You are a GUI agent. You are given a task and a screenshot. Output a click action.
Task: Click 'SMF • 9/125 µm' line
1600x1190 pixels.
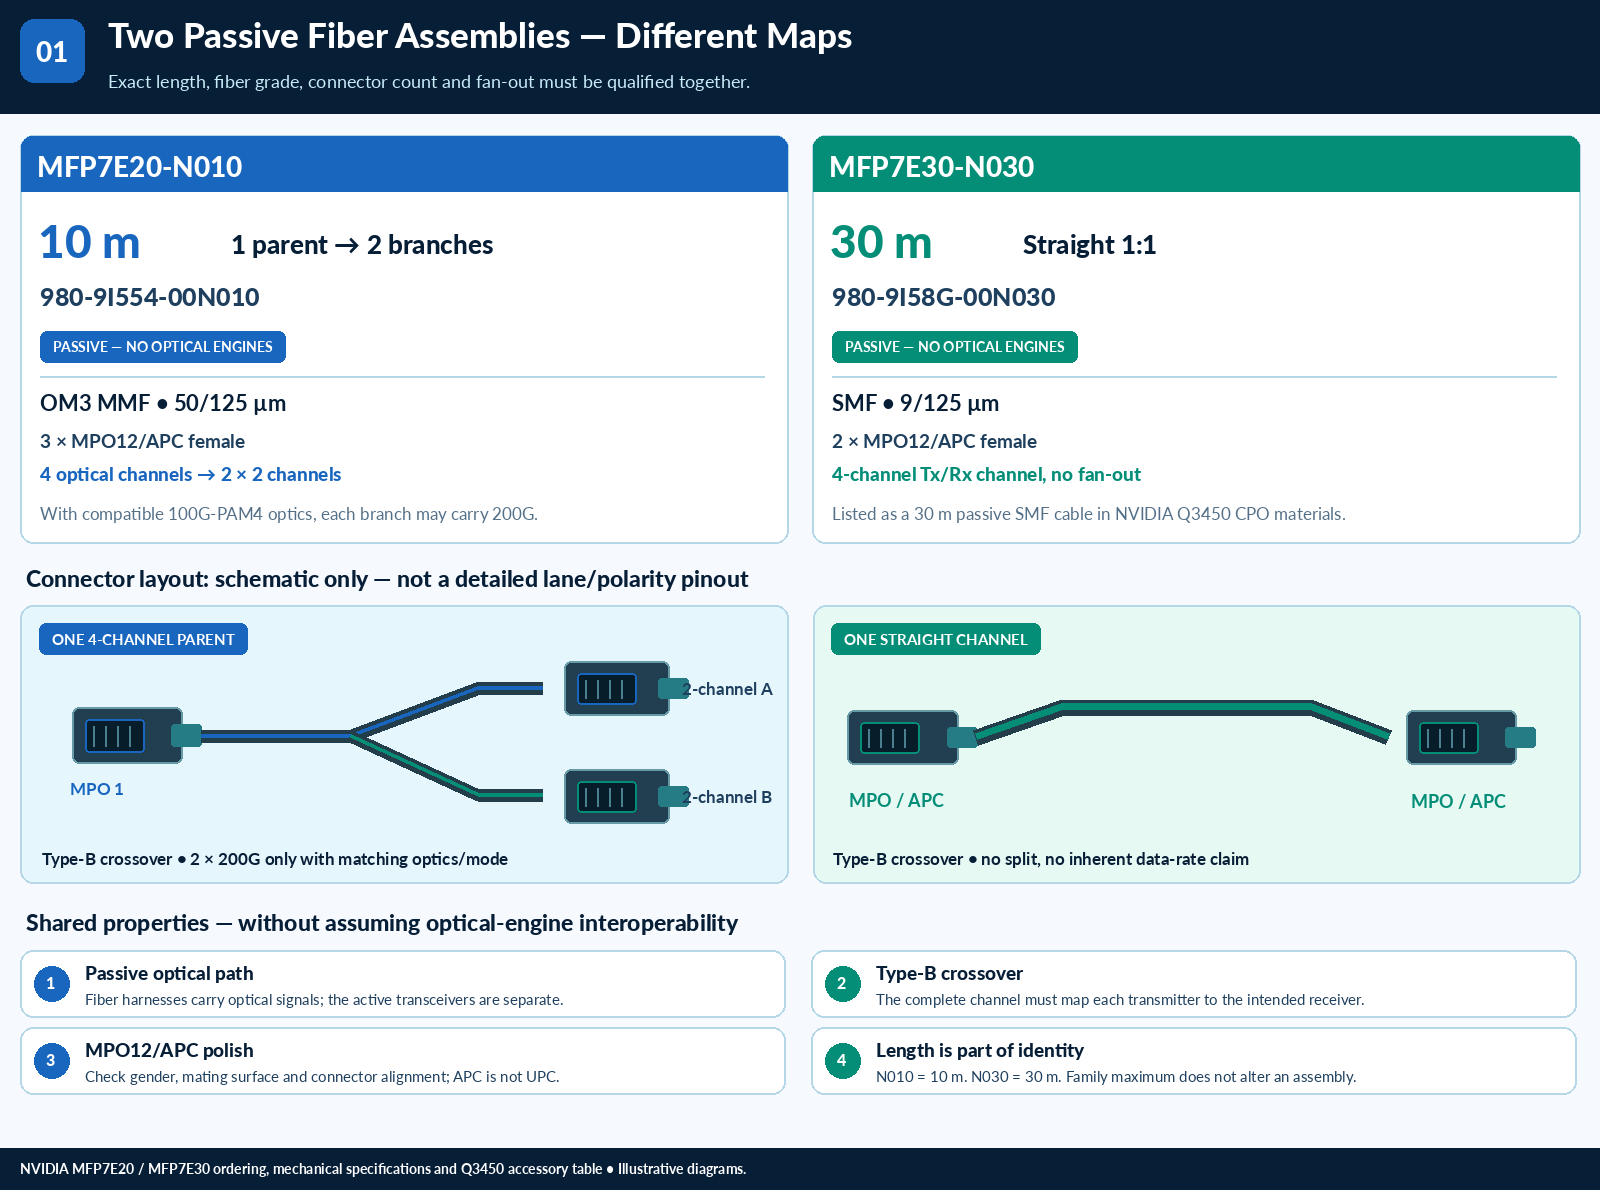(x=915, y=403)
